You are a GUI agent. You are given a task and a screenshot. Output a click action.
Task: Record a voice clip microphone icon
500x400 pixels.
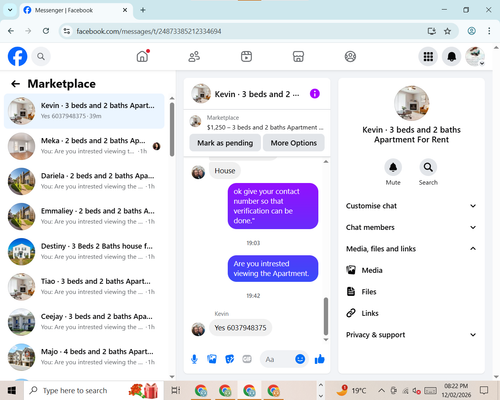click(x=194, y=359)
